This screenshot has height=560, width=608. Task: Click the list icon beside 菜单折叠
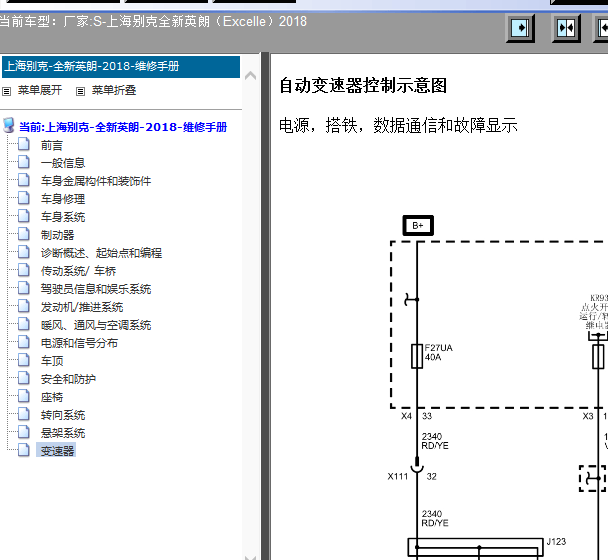[x=80, y=92]
